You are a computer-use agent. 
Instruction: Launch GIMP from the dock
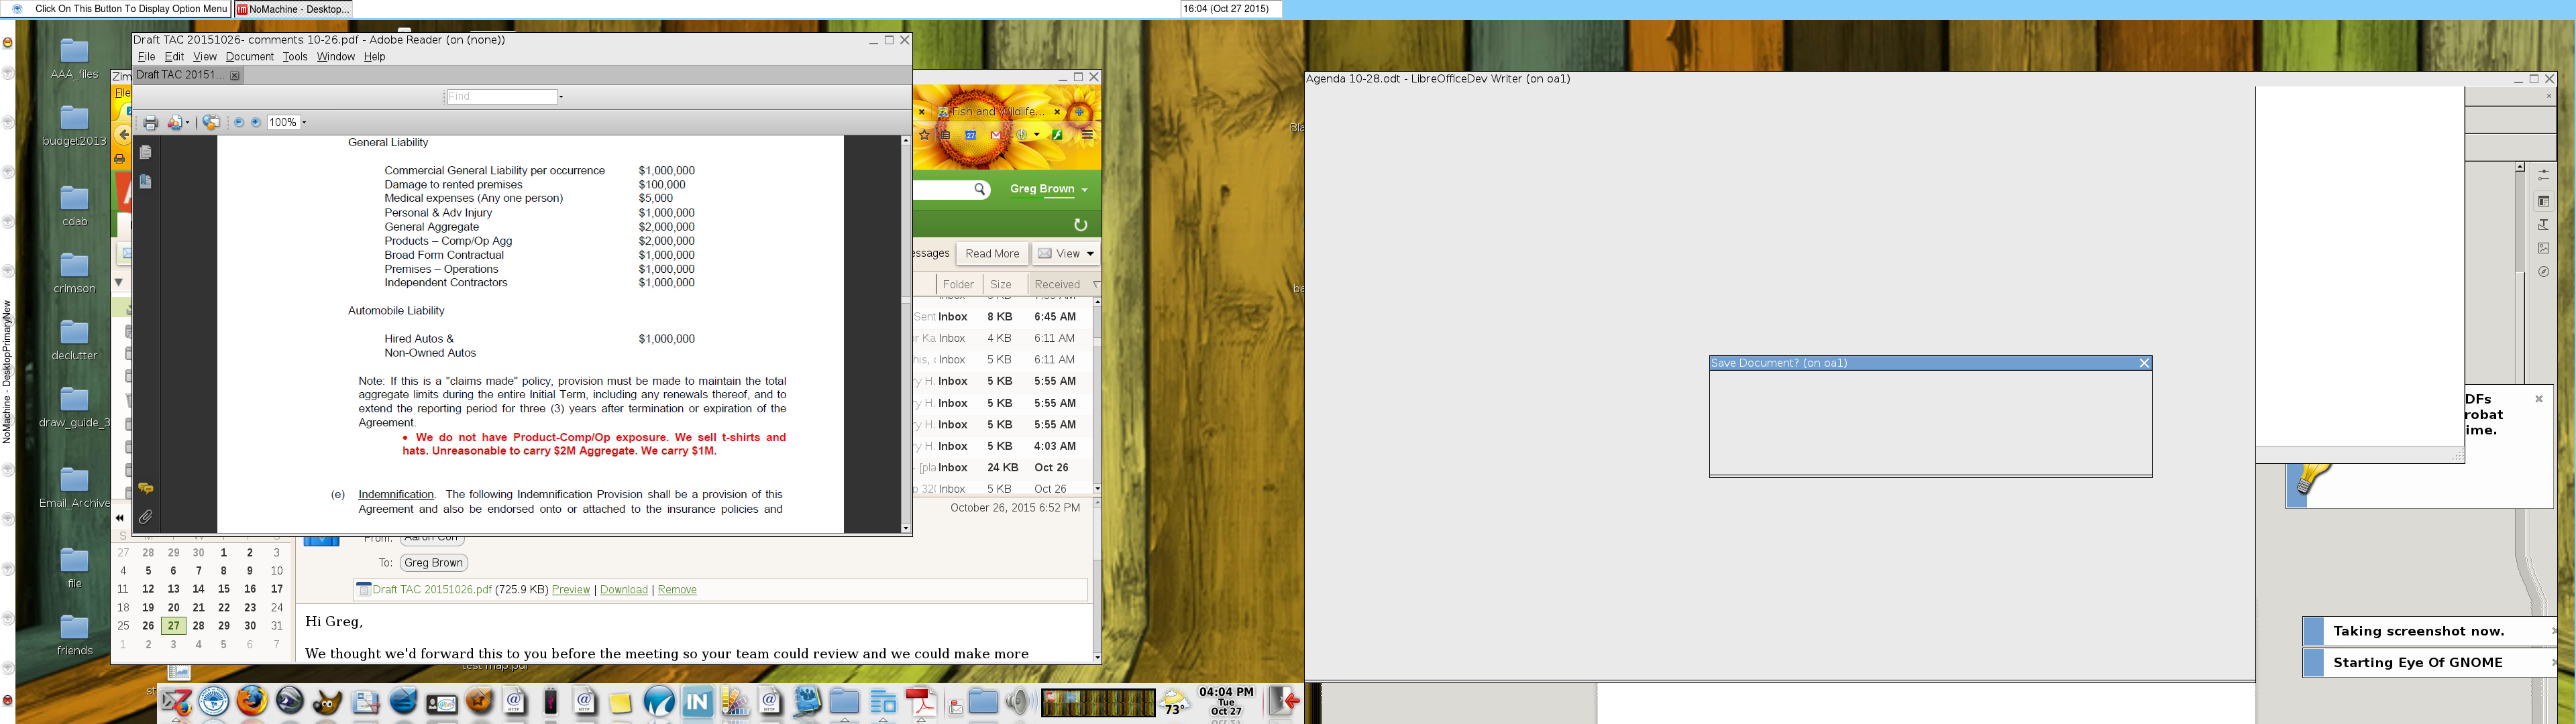(x=327, y=702)
